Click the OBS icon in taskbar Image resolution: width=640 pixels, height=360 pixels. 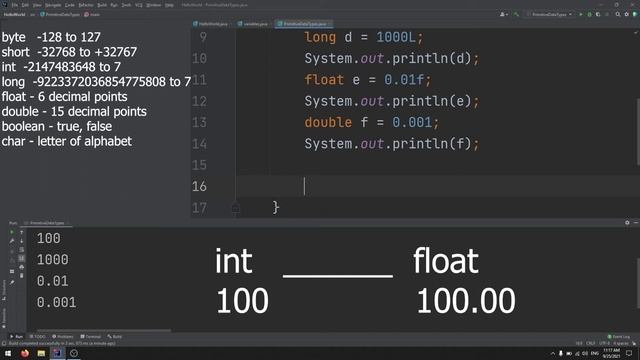pyautogui.click(x=74, y=353)
